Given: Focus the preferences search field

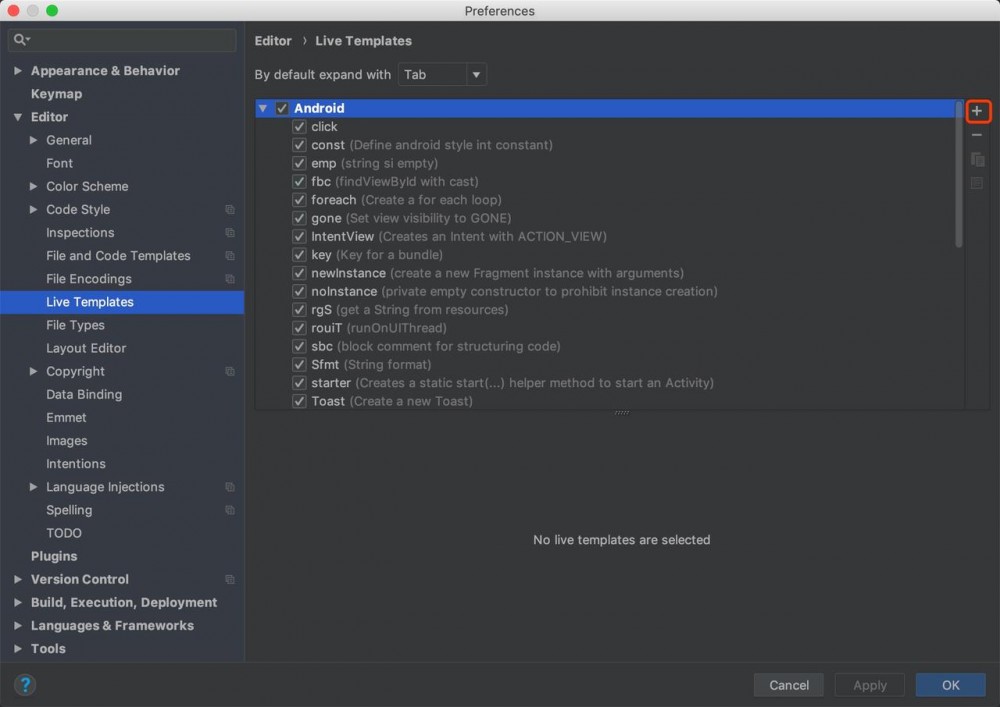Looking at the screenshot, I should click(130, 40).
